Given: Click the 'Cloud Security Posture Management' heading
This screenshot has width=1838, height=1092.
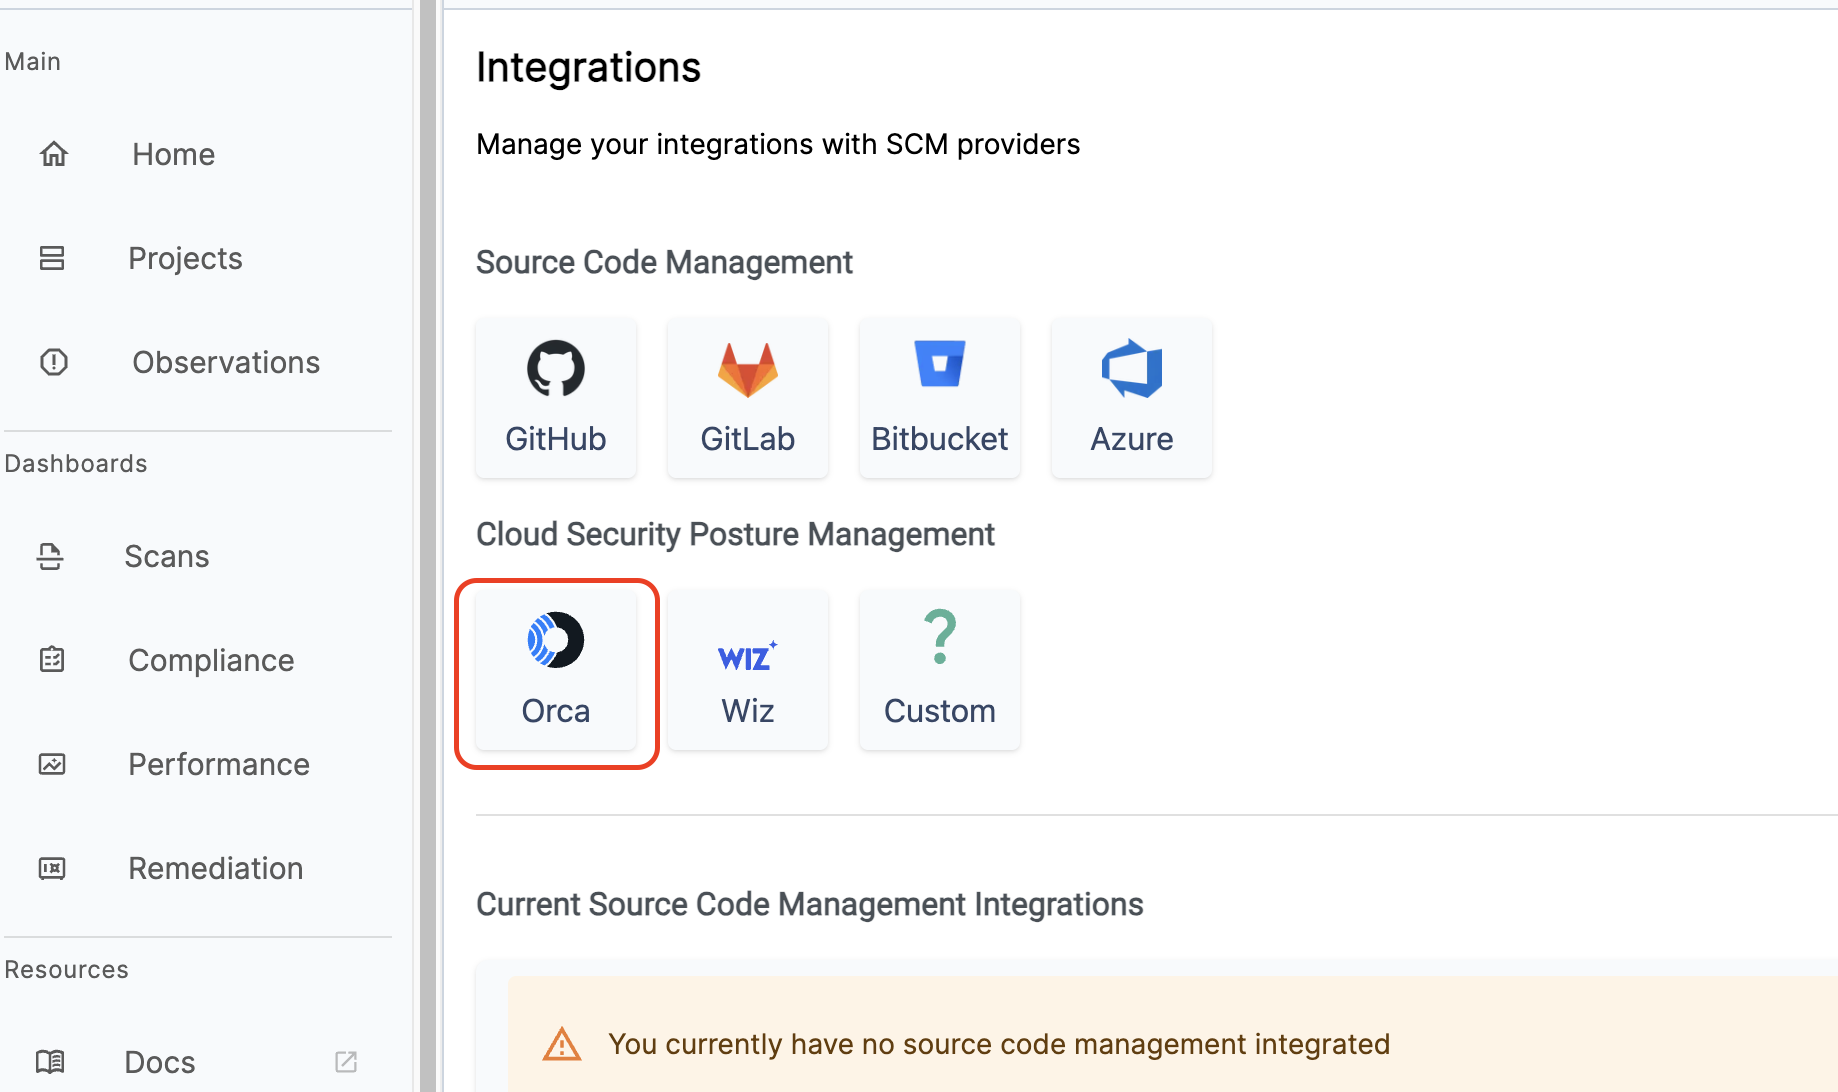Looking at the screenshot, I should click(735, 534).
